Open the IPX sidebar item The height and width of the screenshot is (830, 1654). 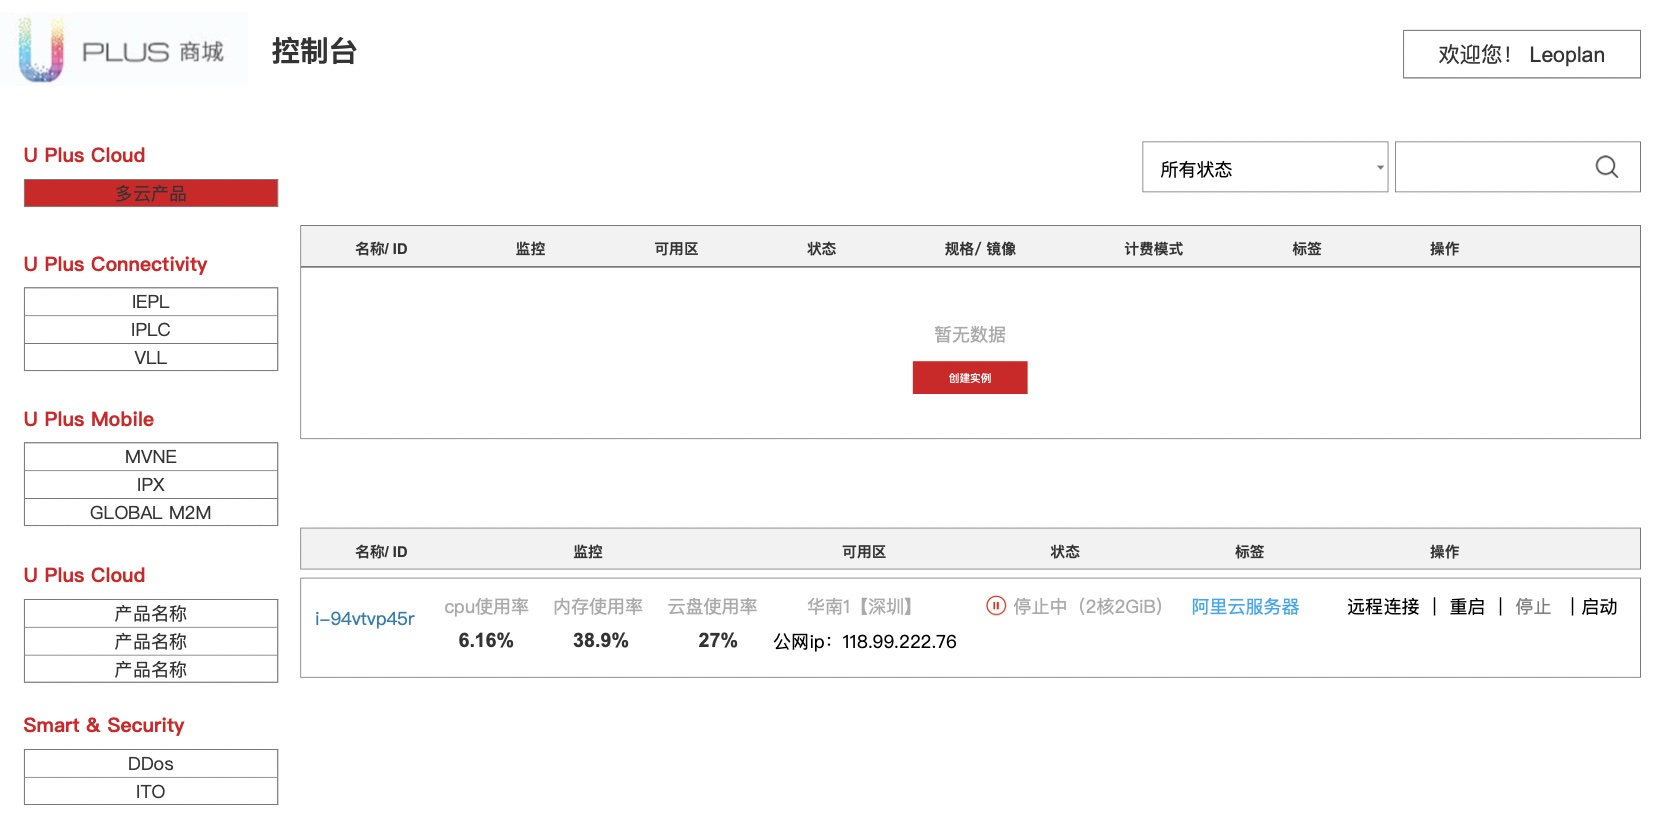151,485
